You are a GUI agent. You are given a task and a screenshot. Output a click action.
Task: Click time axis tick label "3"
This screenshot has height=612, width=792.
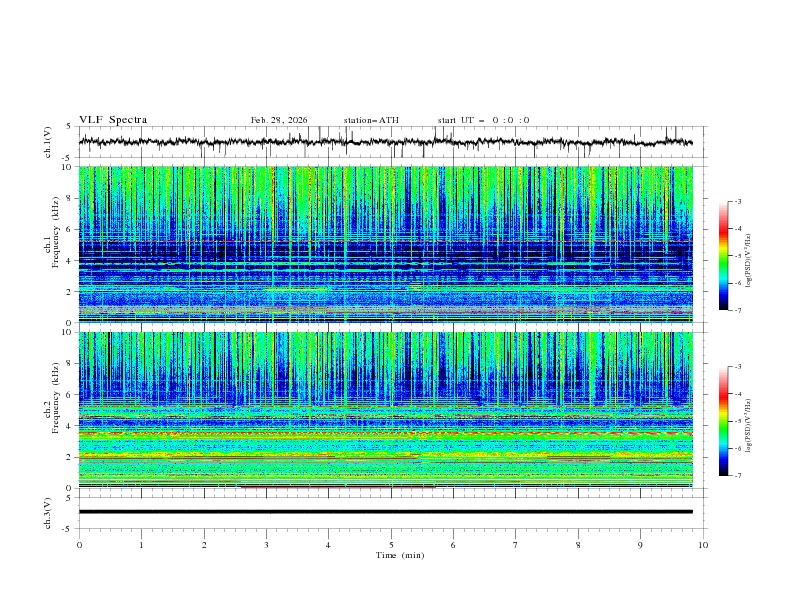pos(266,545)
